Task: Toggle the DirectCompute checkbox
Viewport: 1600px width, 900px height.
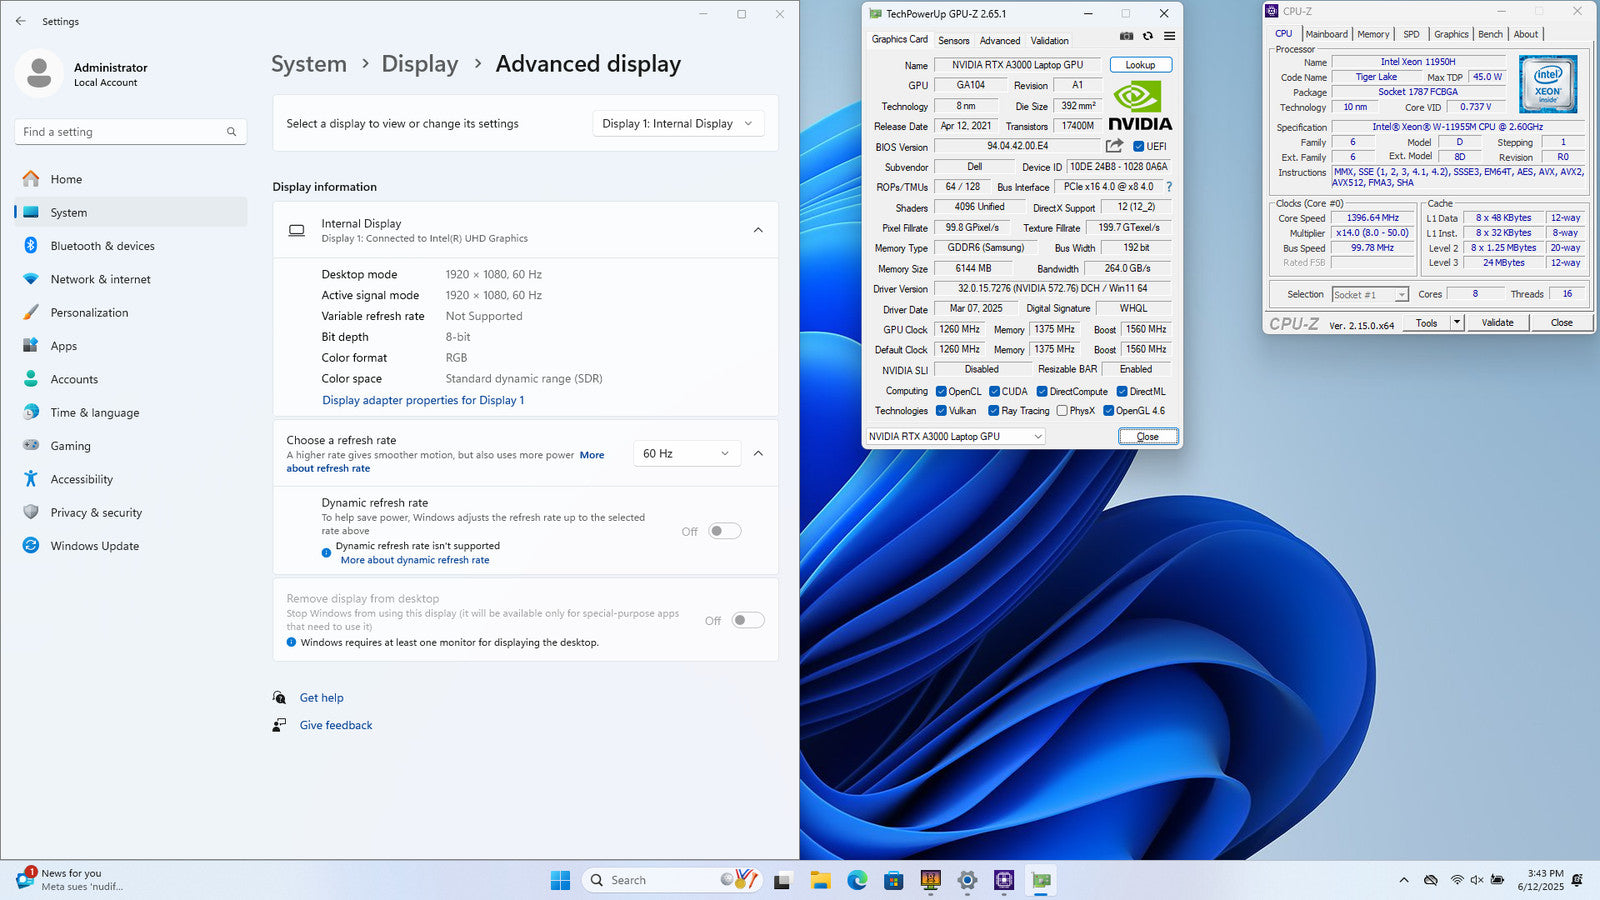Action: pyautogui.click(x=1042, y=391)
